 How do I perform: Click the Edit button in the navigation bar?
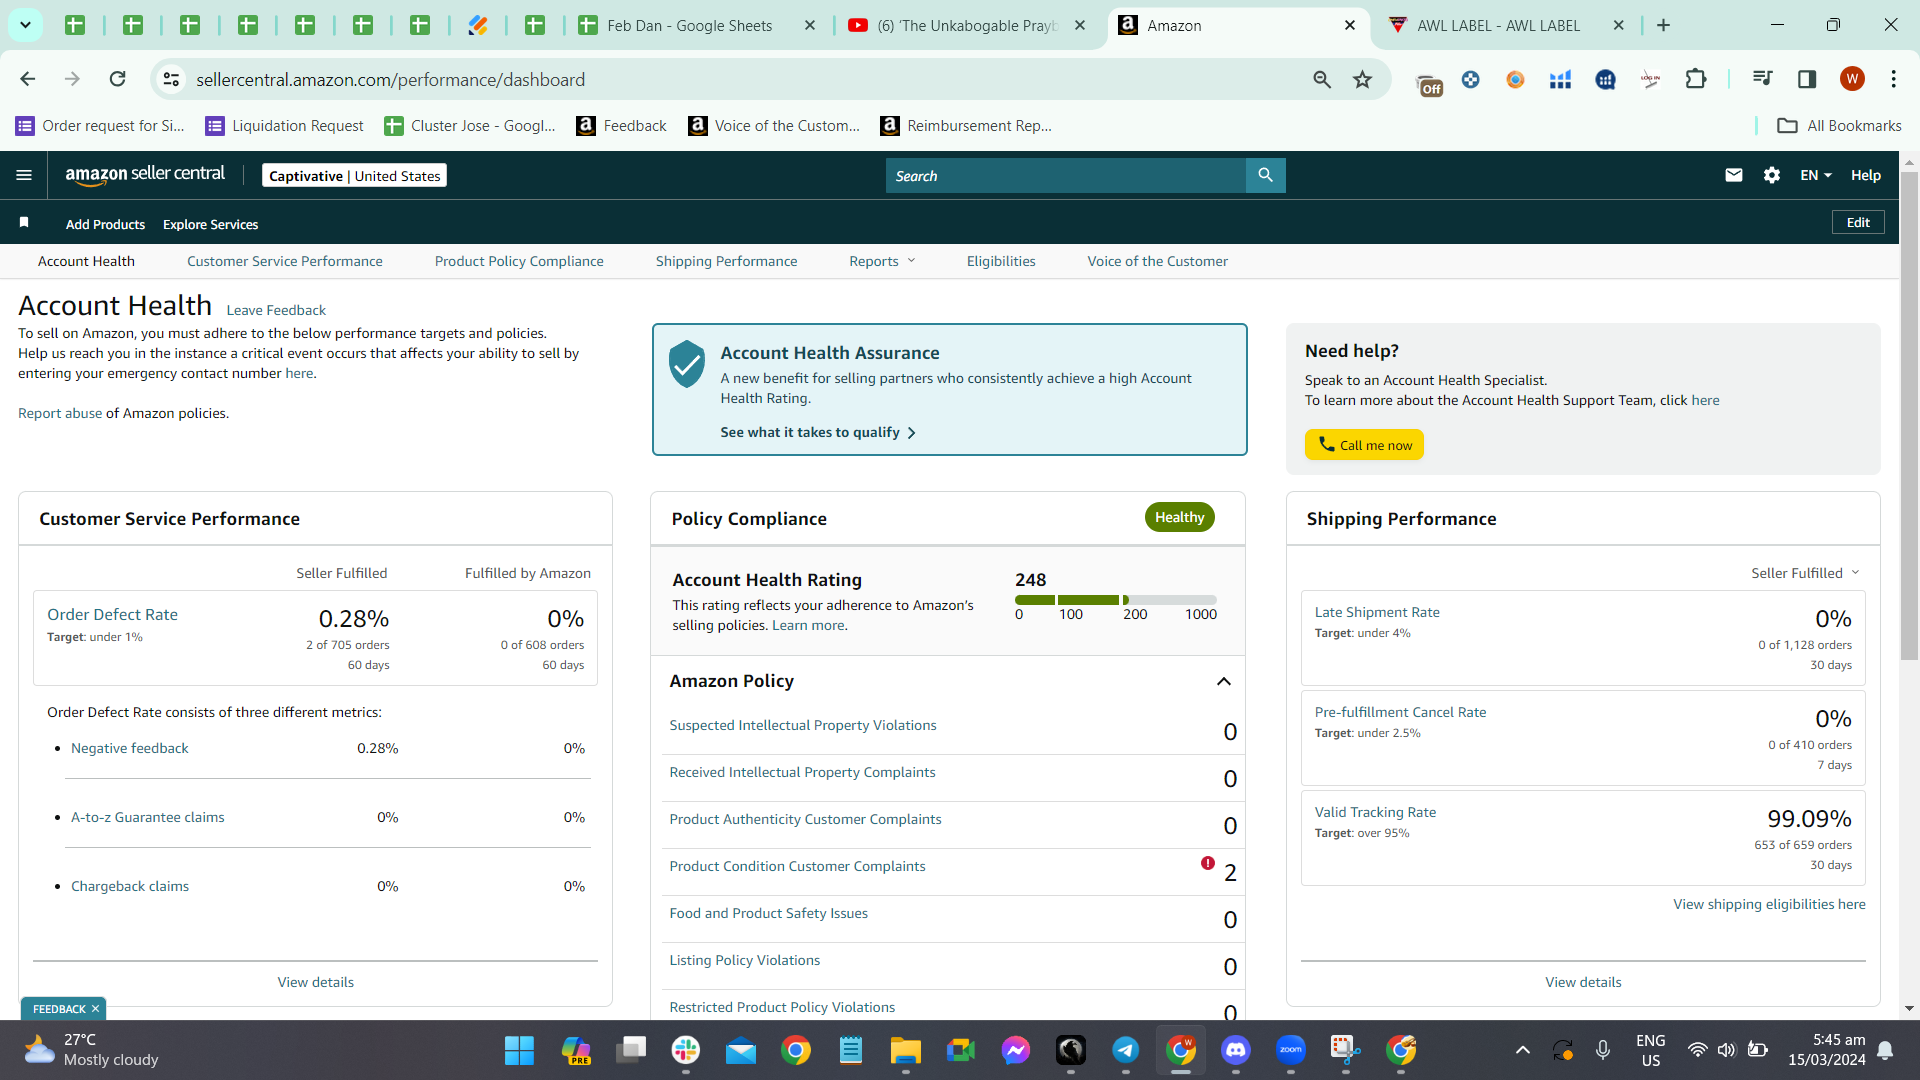pyautogui.click(x=1858, y=222)
